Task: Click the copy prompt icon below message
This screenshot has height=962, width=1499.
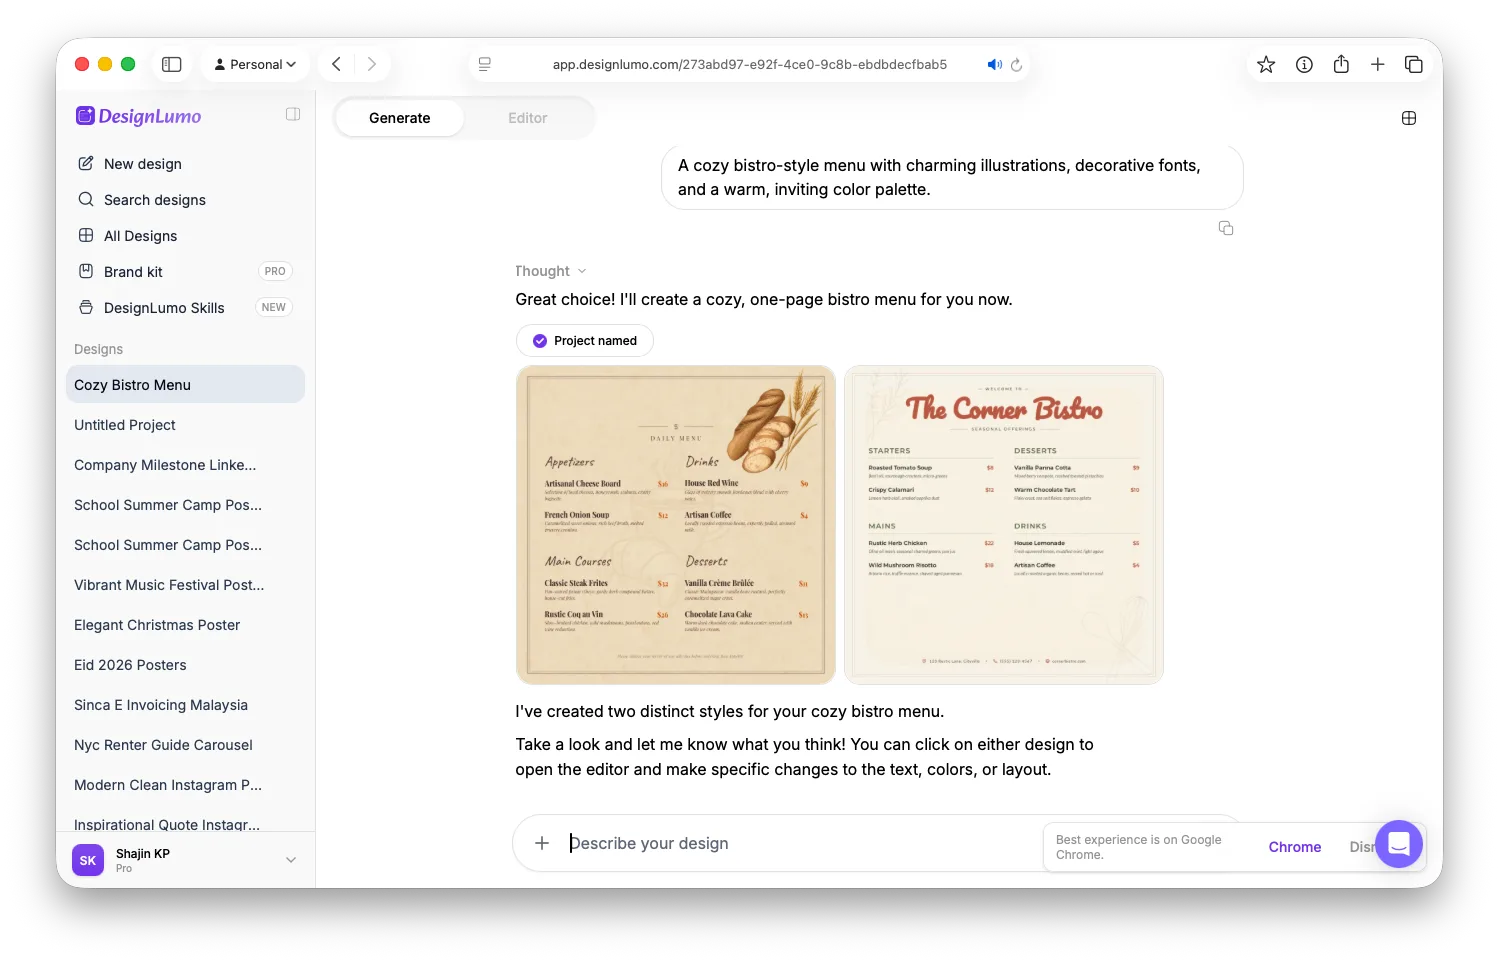Action: [1226, 228]
